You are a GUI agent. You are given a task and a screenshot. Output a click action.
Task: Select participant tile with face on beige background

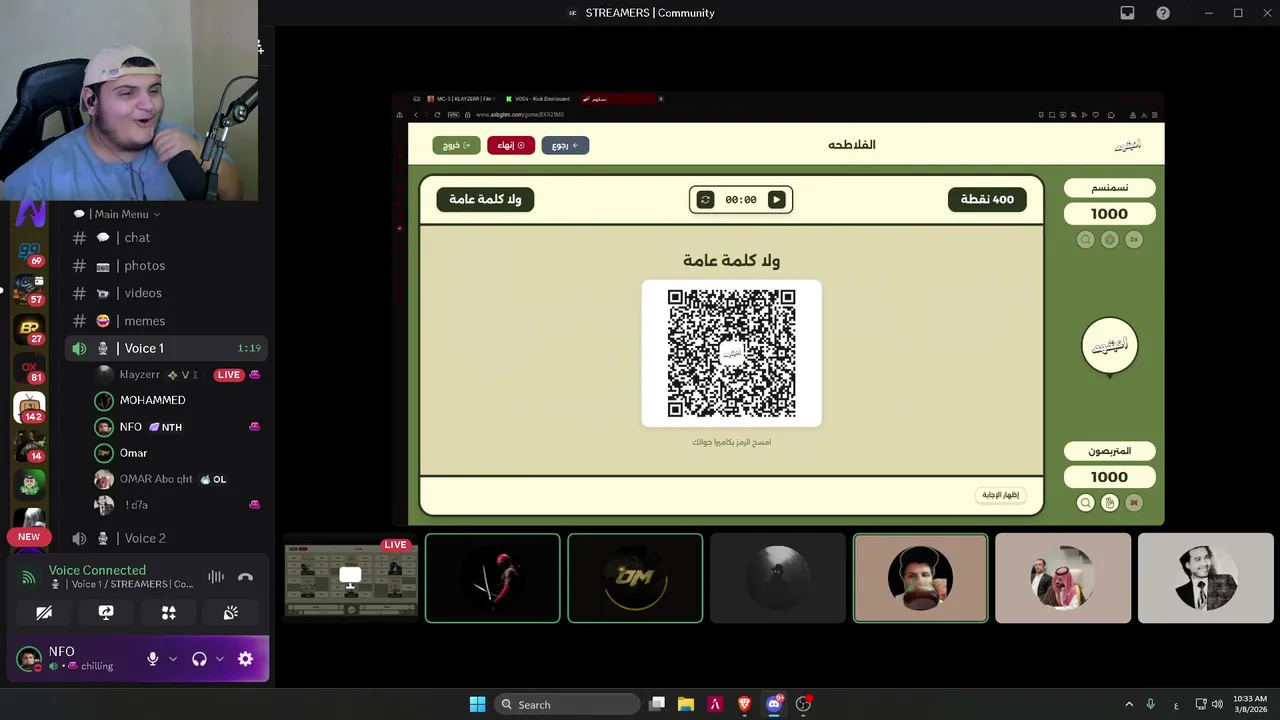[920, 578]
